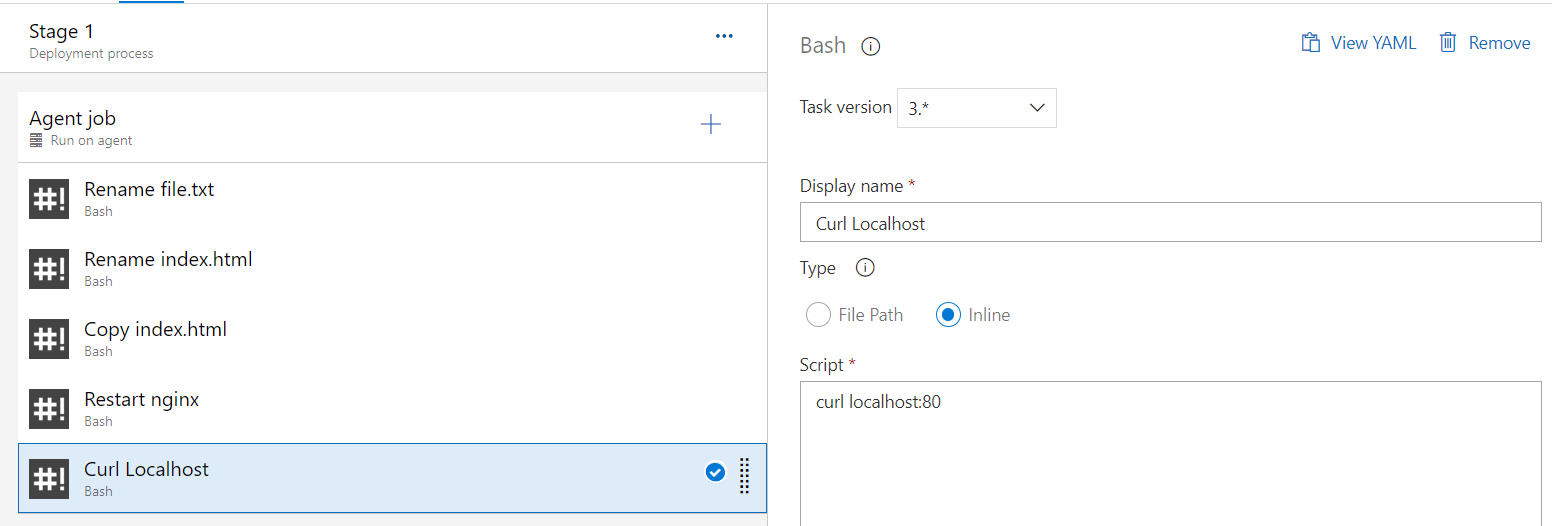The height and width of the screenshot is (526, 1552).
Task: Click the plus icon to add a task
Action: (x=711, y=124)
